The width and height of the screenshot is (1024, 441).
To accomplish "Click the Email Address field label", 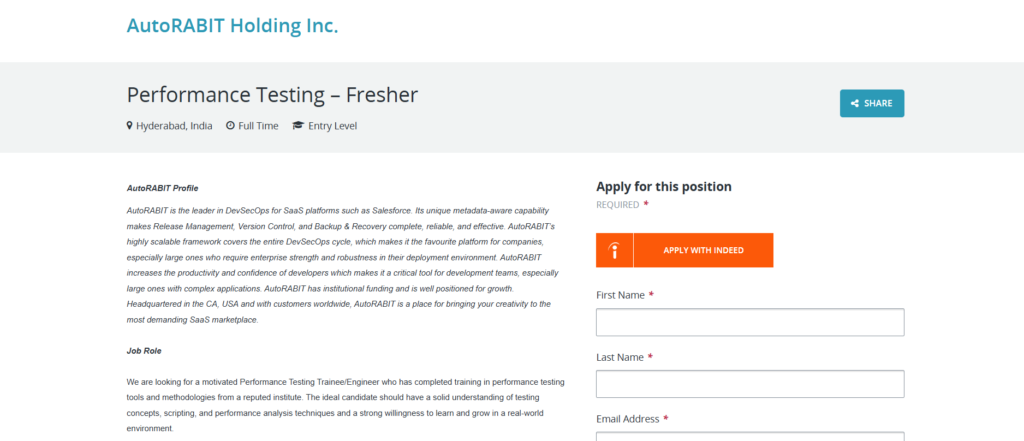I will click(x=628, y=419).
